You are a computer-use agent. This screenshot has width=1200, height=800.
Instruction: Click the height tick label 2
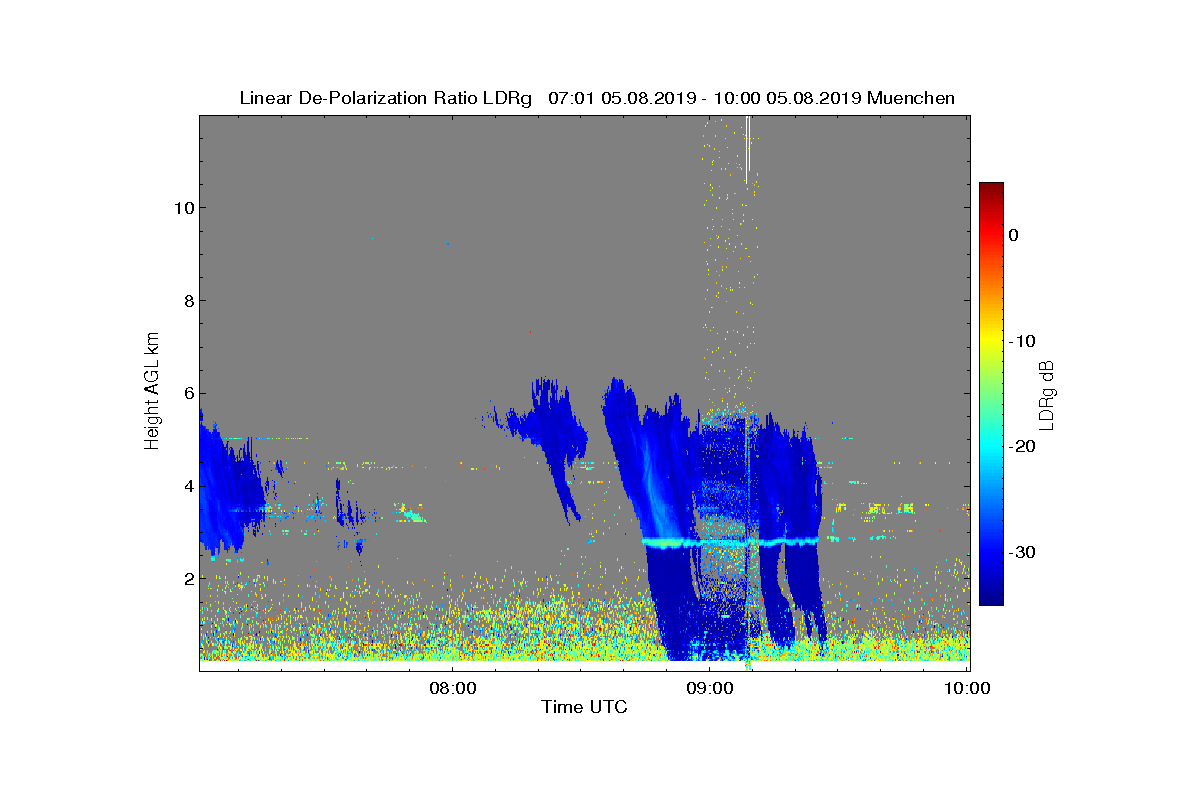point(187,578)
